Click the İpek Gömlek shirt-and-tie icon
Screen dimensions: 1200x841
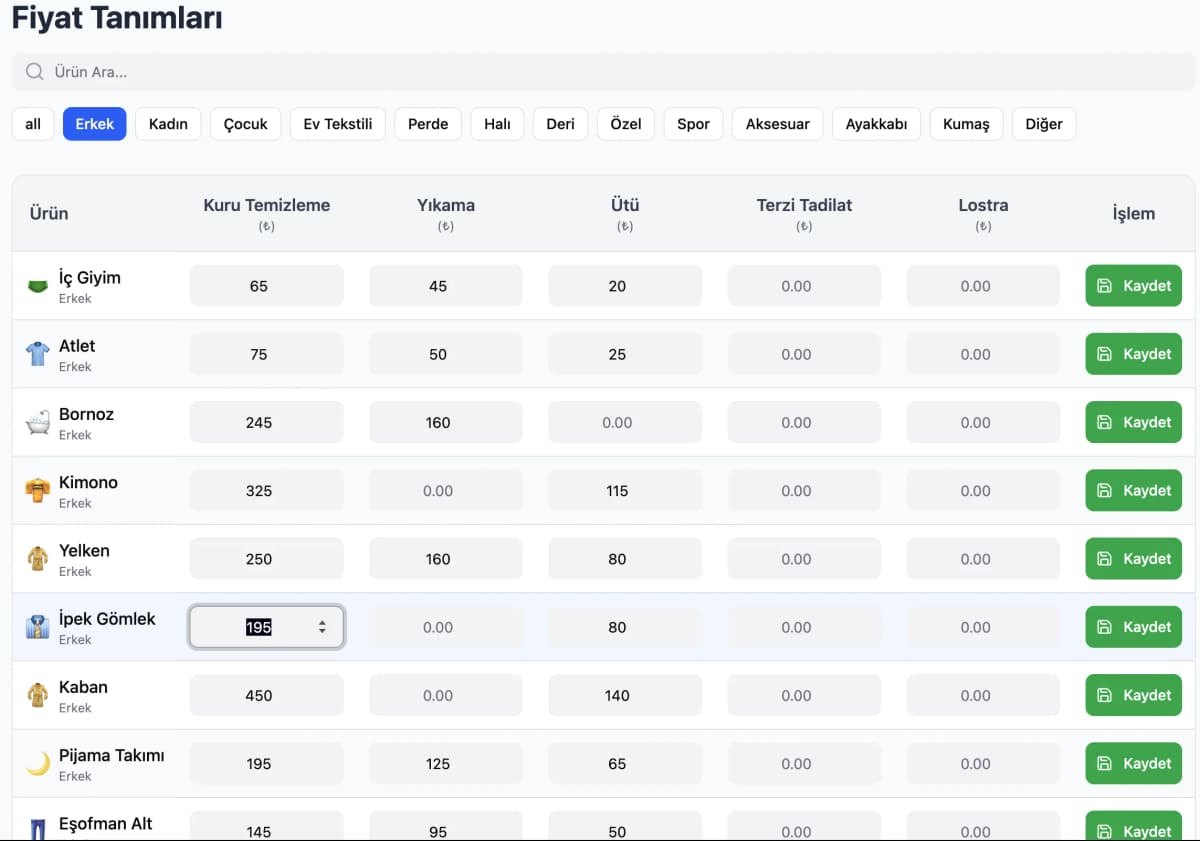point(37,627)
